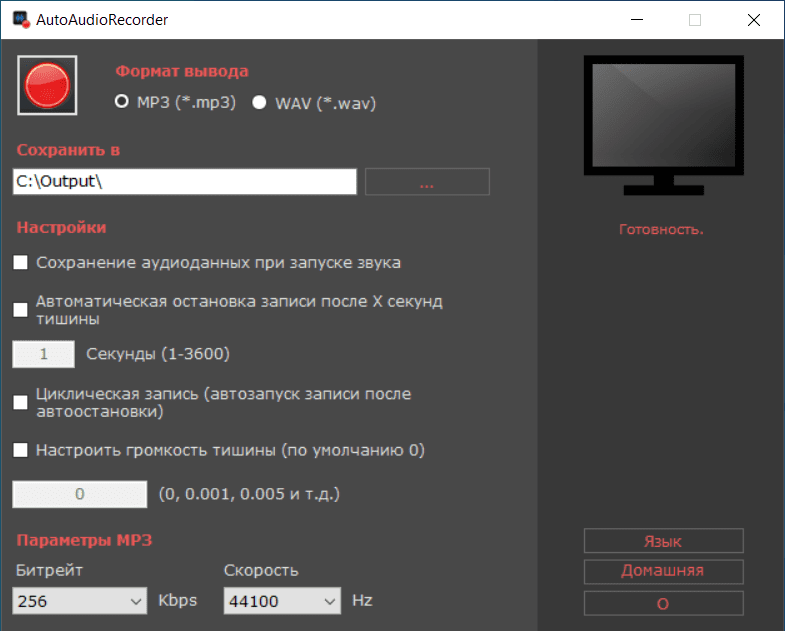Start recording with the red record button

47,85
